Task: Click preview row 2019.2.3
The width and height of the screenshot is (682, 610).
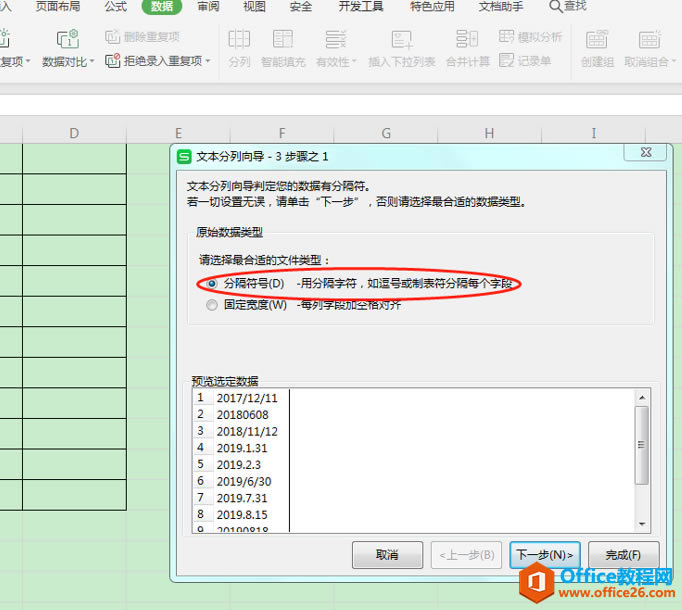Action: point(238,465)
